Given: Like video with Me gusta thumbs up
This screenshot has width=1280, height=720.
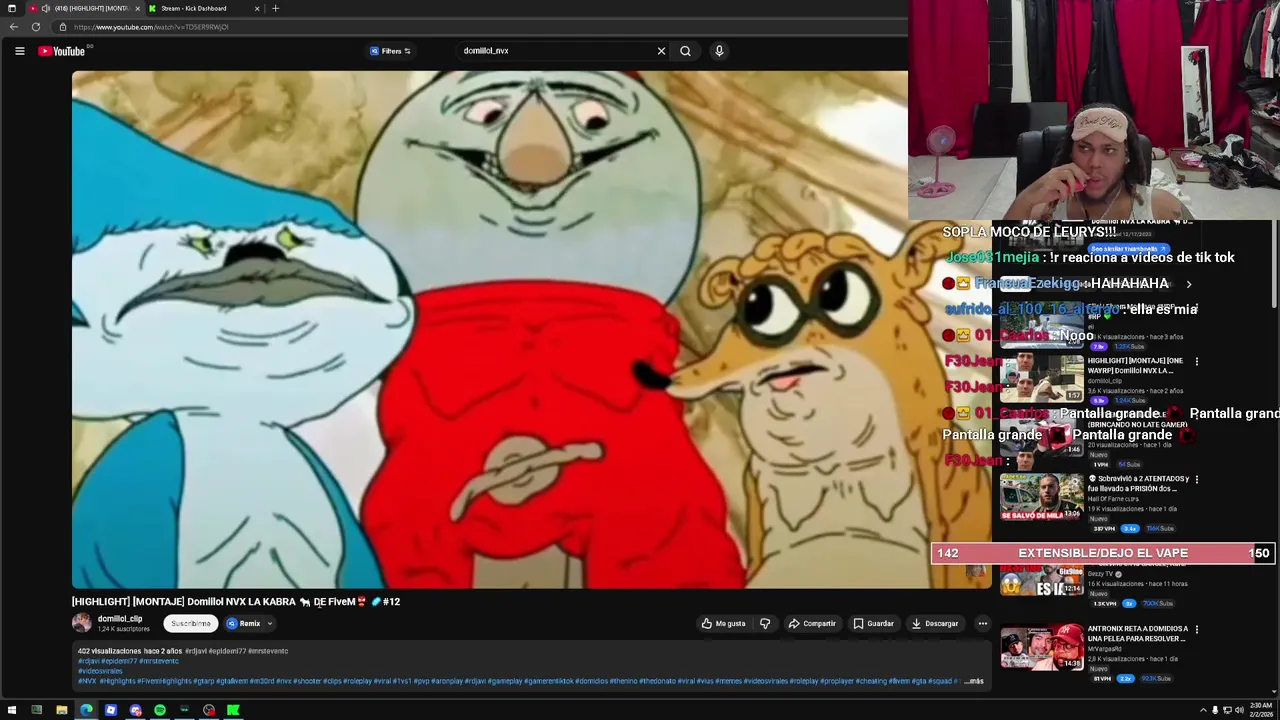Looking at the screenshot, I should point(723,623).
